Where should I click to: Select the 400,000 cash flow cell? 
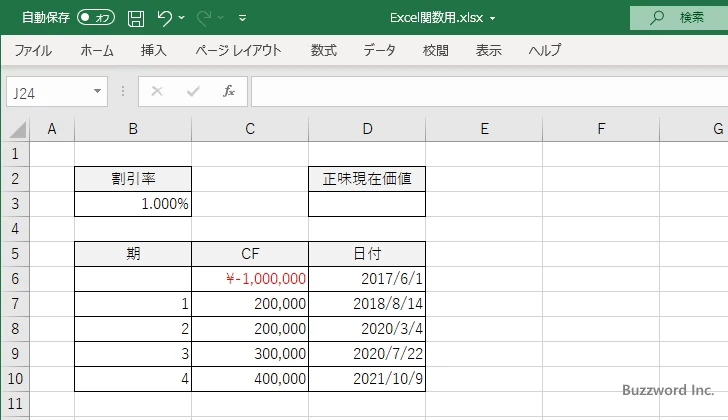point(250,379)
